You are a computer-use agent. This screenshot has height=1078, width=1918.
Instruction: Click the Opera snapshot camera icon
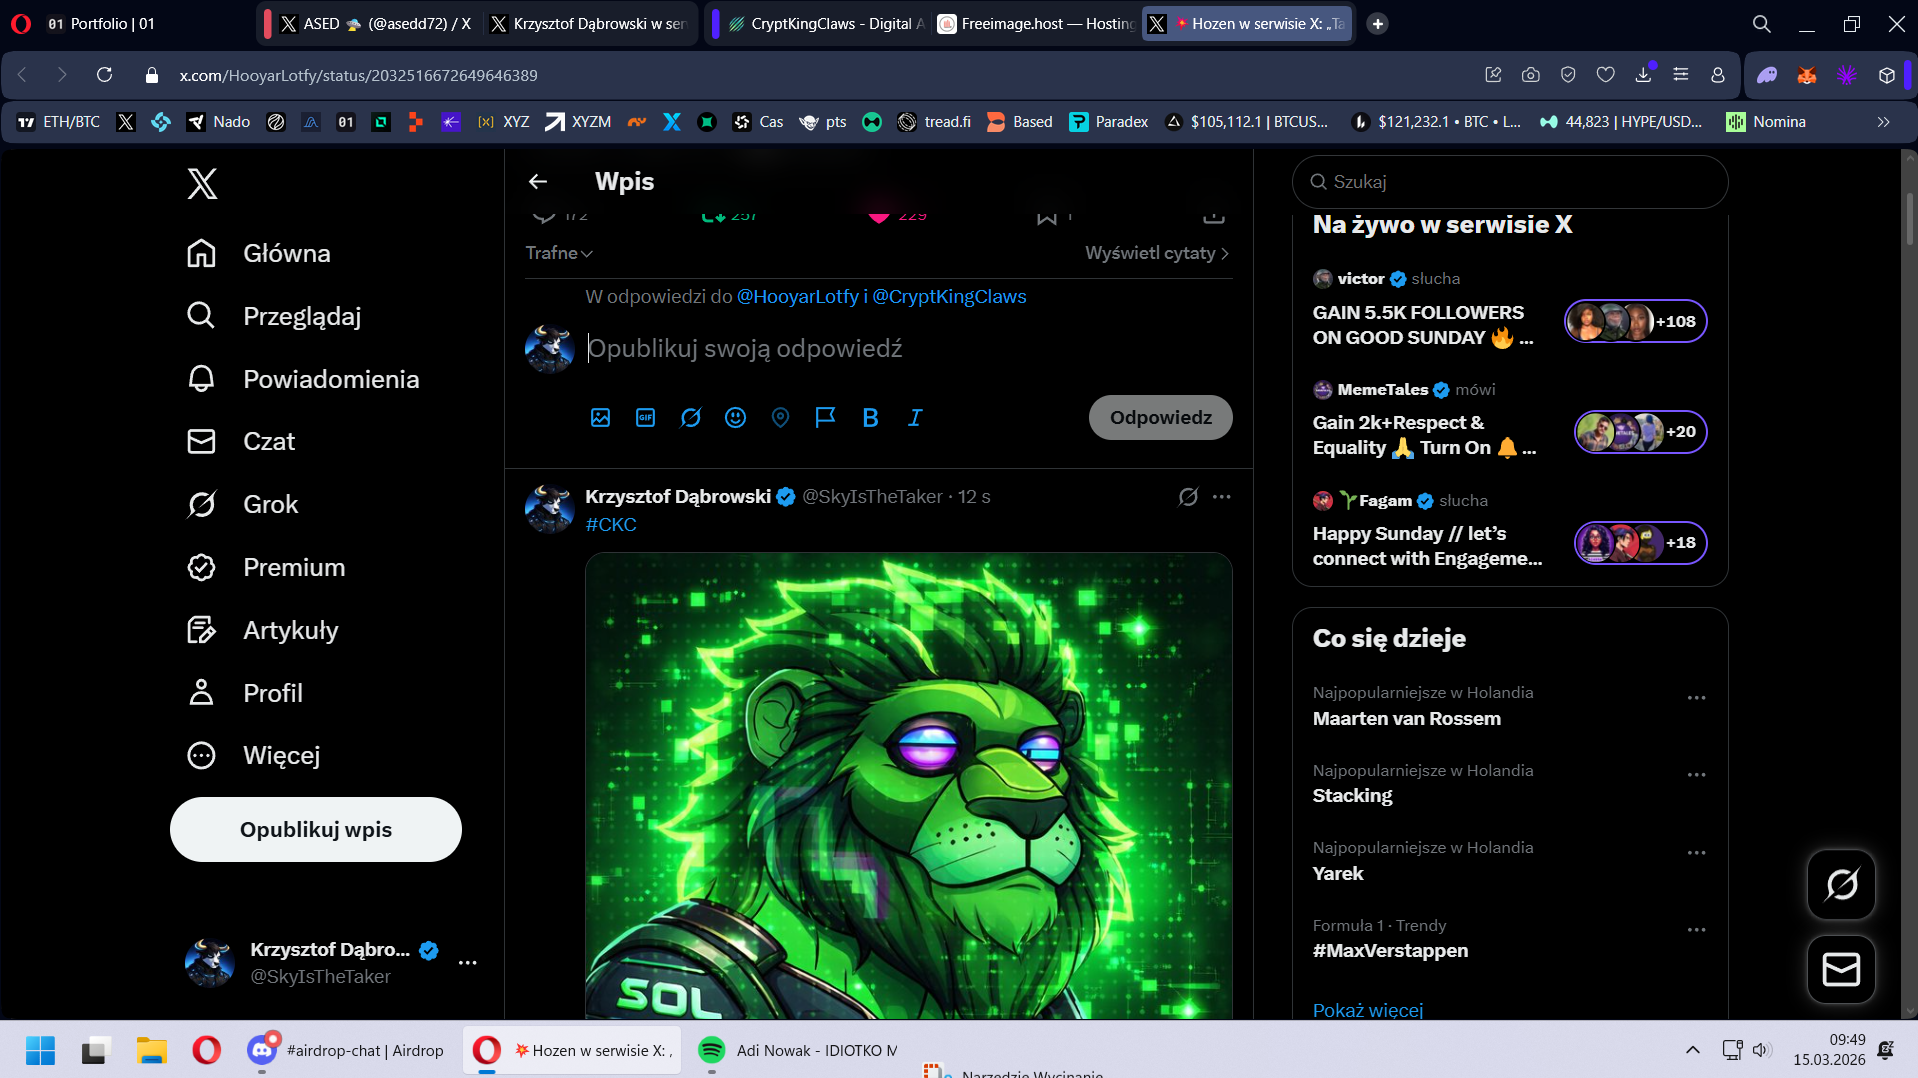tap(1530, 75)
